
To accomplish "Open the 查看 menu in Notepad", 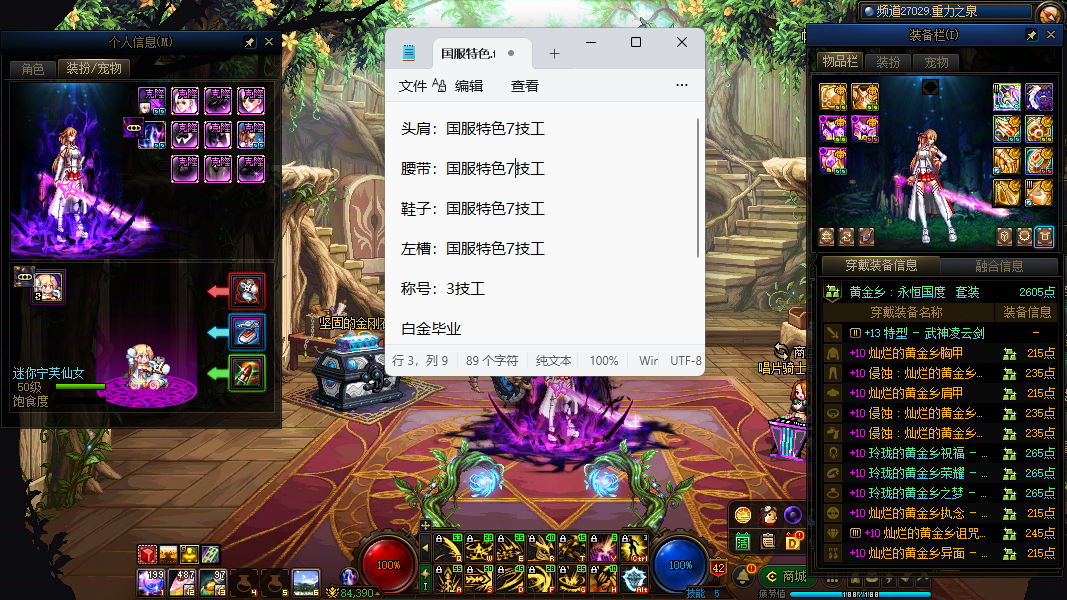I will (x=525, y=86).
